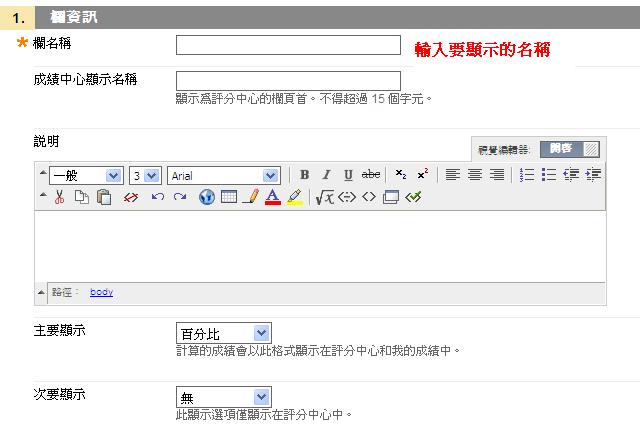Screen dimensions: 640x427
Task: Open the 主要顯示 百分比 dropdown
Action: point(223,333)
